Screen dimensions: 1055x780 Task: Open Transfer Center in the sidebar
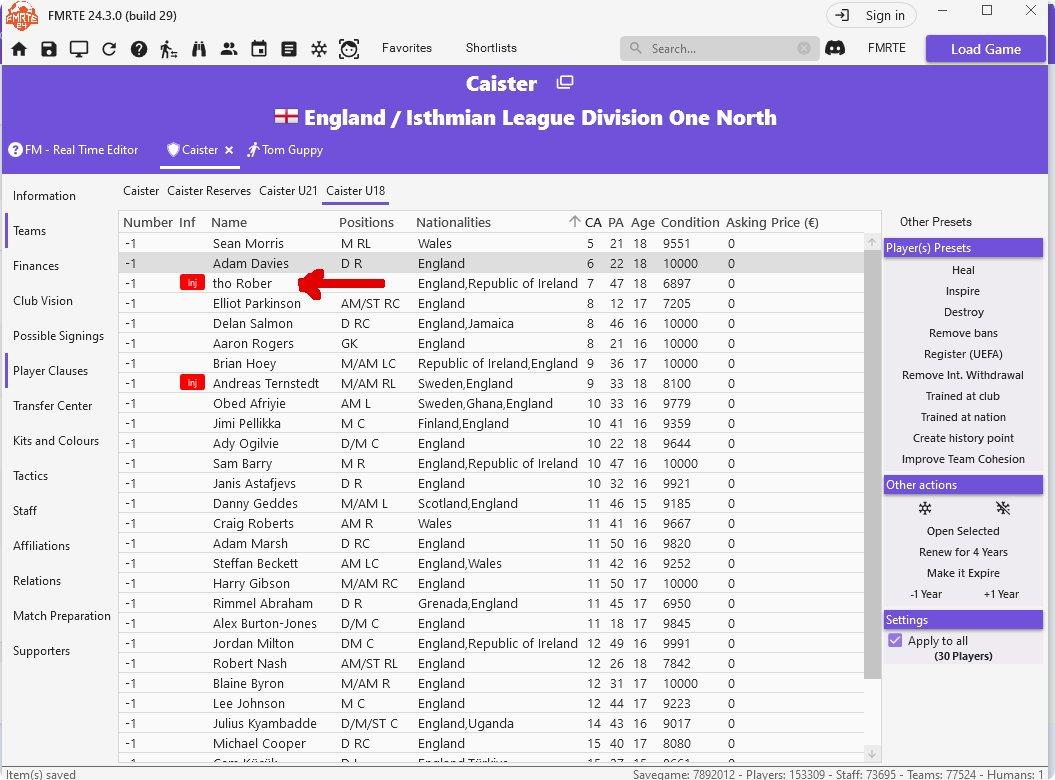pyautogui.click(x=52, y=406)
